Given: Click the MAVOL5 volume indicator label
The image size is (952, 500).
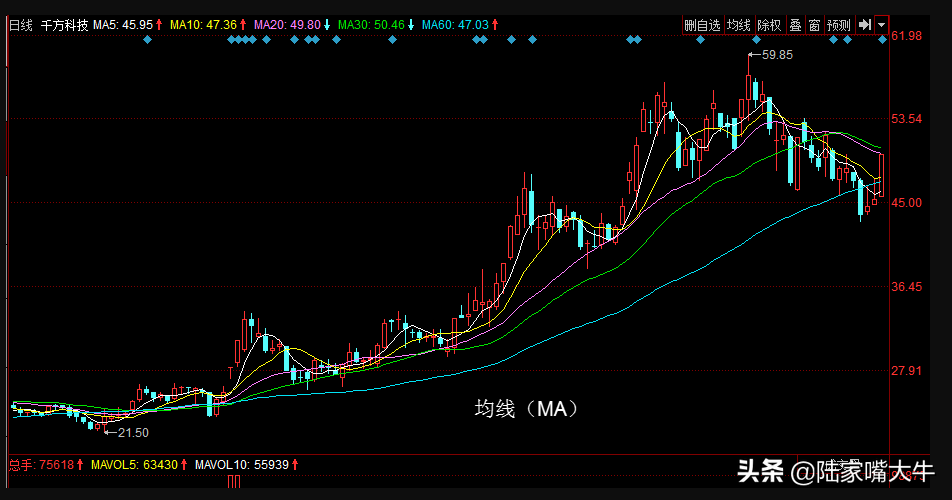Looking at the screenshot, I should [x=134, y=465].
